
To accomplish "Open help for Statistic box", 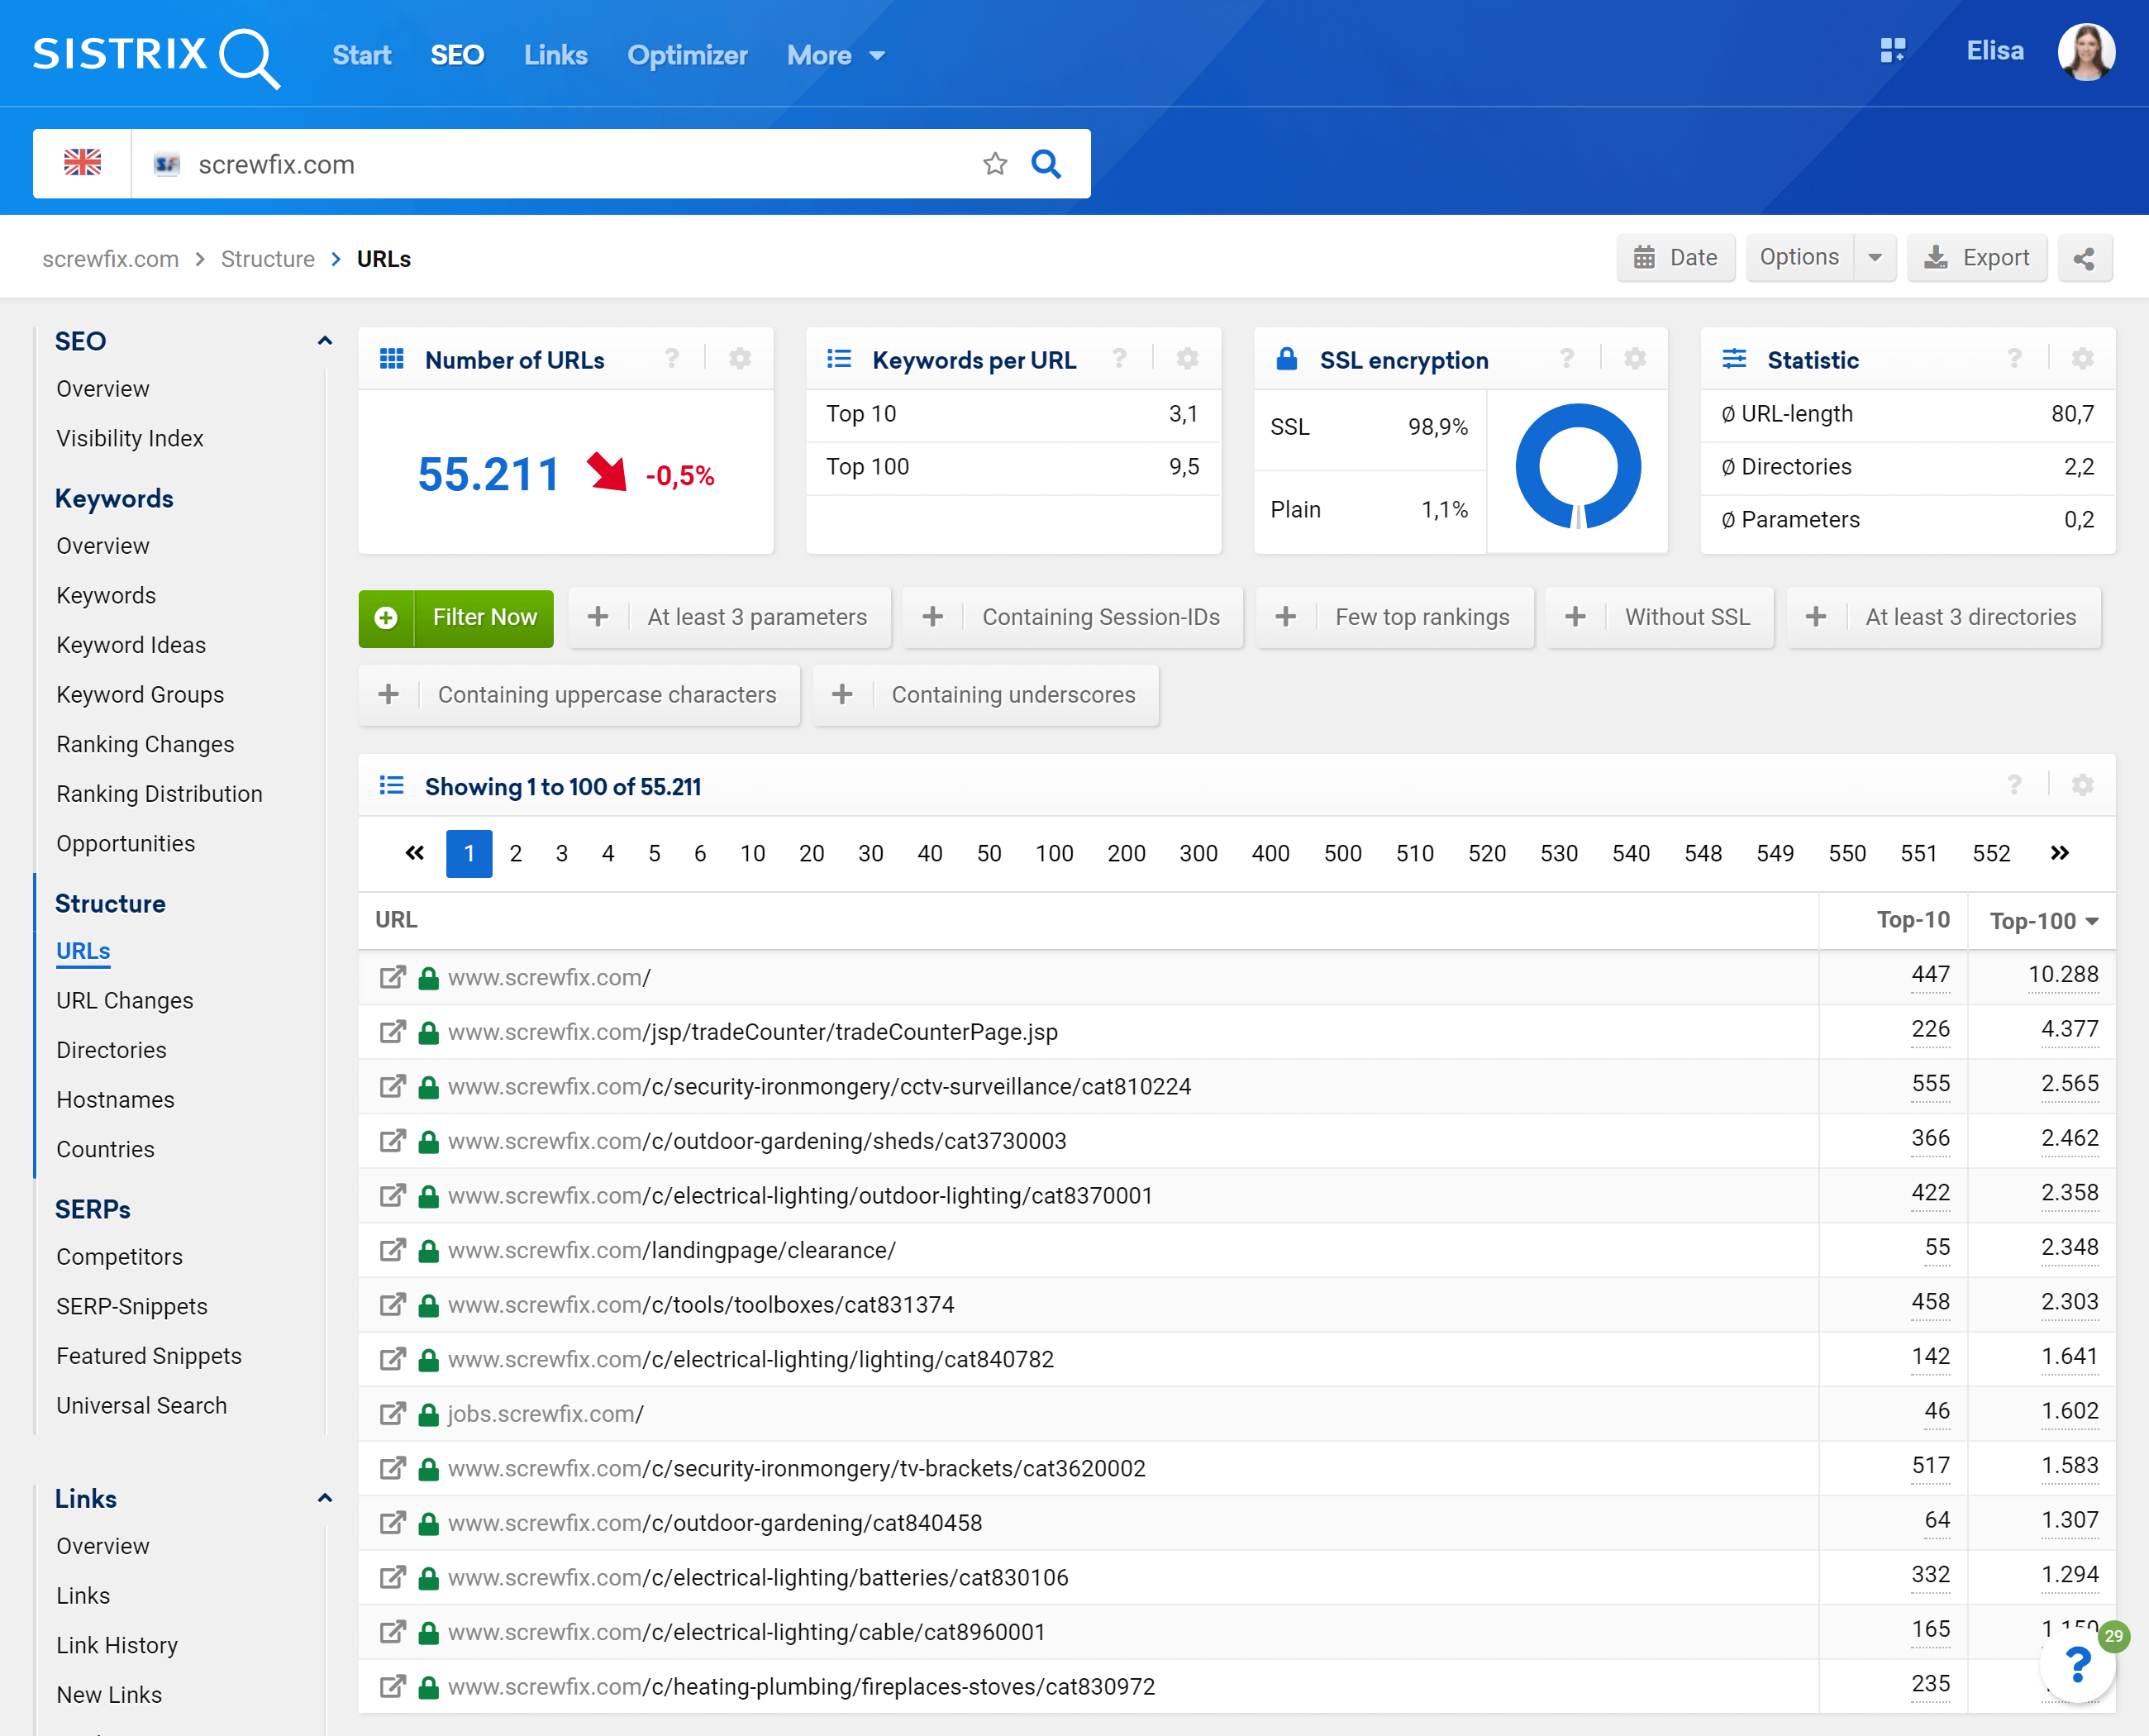I will pyautogui.click(x=2014, y=358).
